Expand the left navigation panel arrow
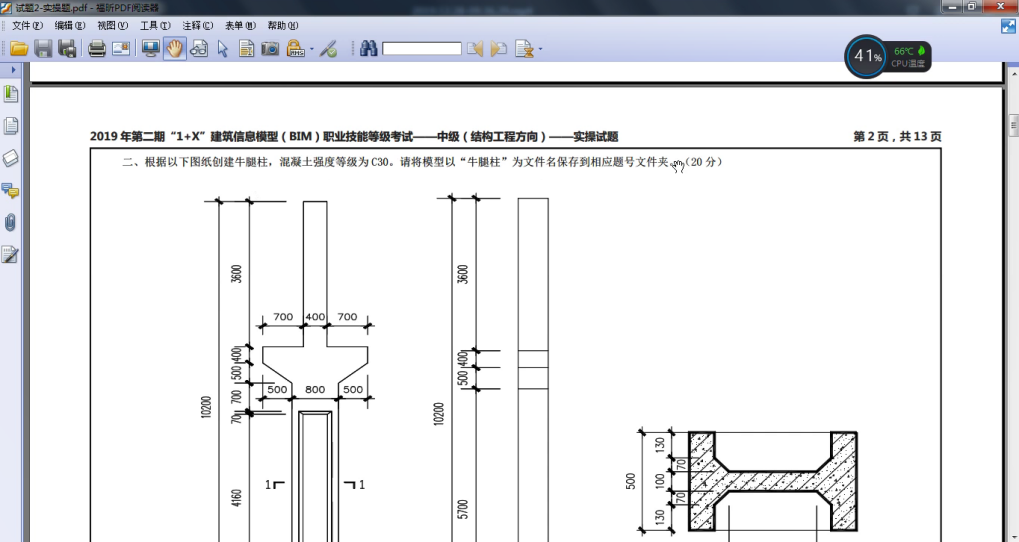Screen dimensions: 1019x542 [x=13, y=70]
